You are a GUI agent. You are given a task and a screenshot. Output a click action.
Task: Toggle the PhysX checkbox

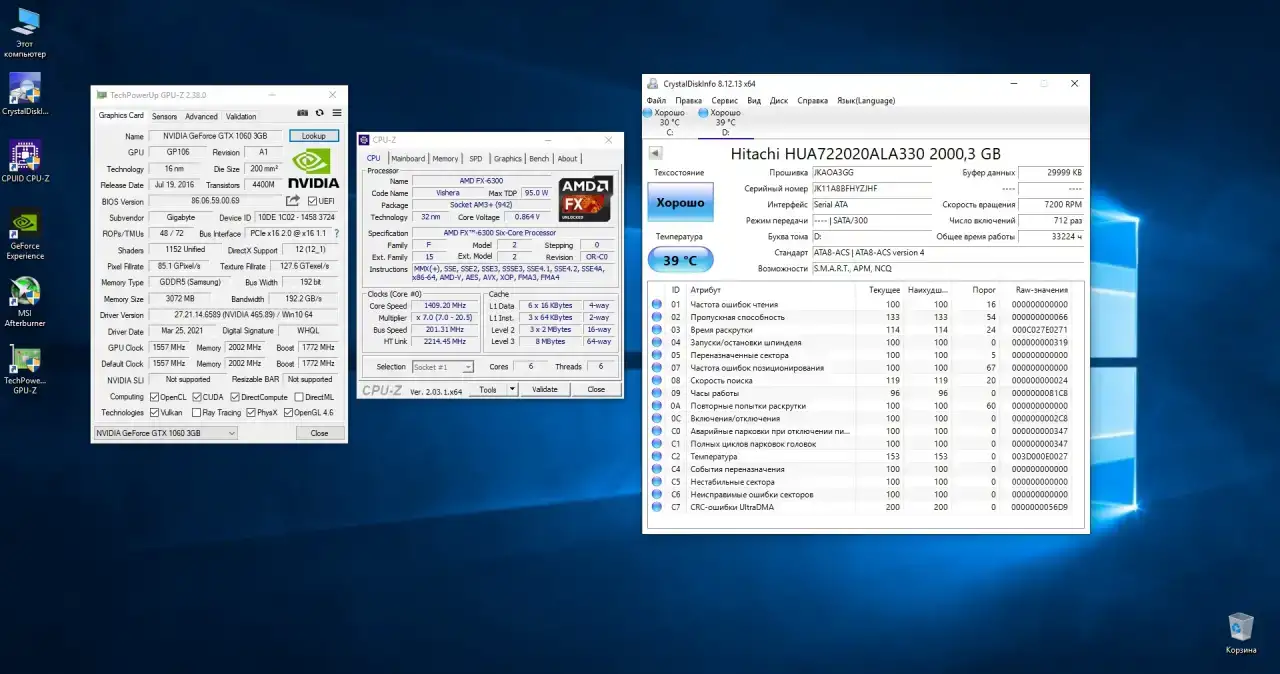click(x=250, y=412)
